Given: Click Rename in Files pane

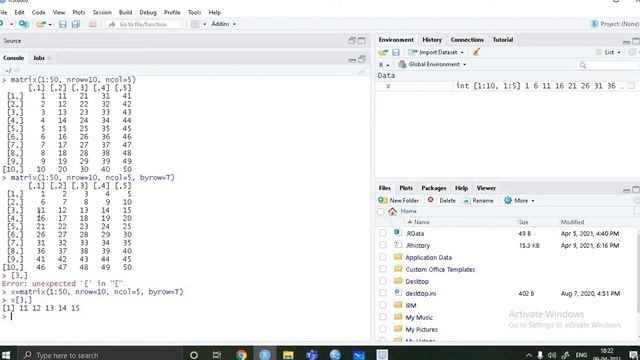Looking at the screenshot, I should (x=478, y=200).
